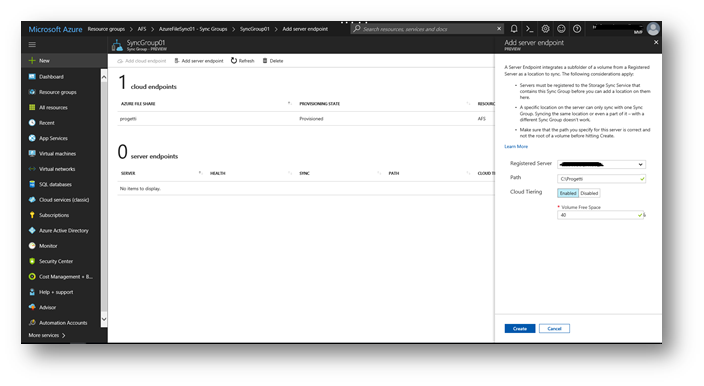Click the Volume Free Space field
This screenshot has width=704, height=386.
[x=600, y=215]
